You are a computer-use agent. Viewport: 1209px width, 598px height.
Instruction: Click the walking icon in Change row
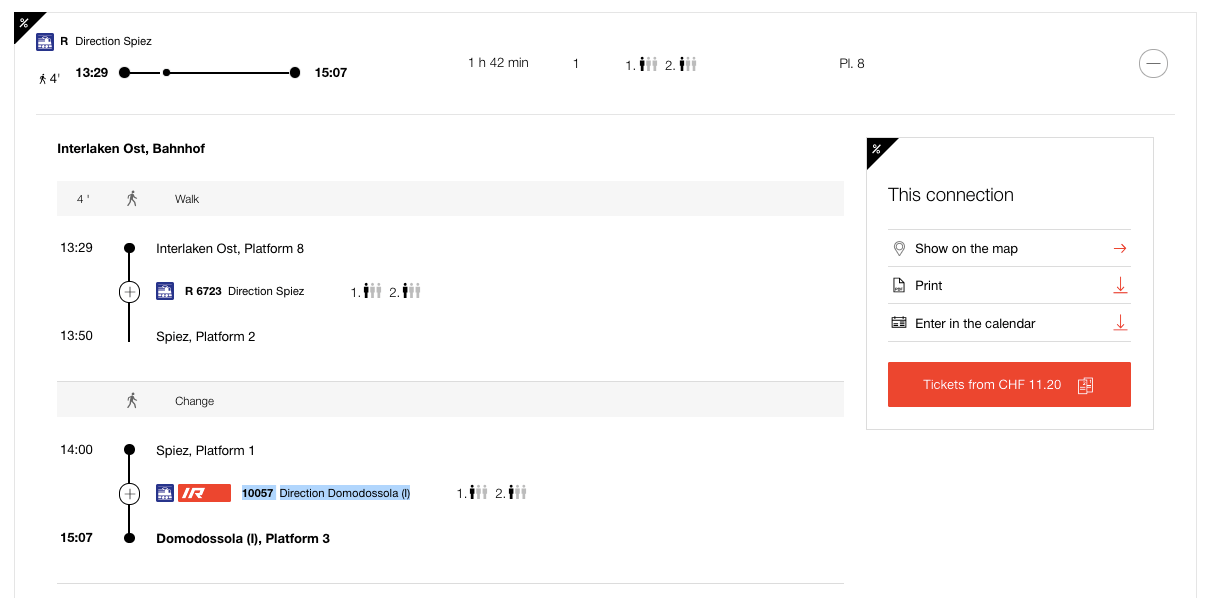point(131,400)
